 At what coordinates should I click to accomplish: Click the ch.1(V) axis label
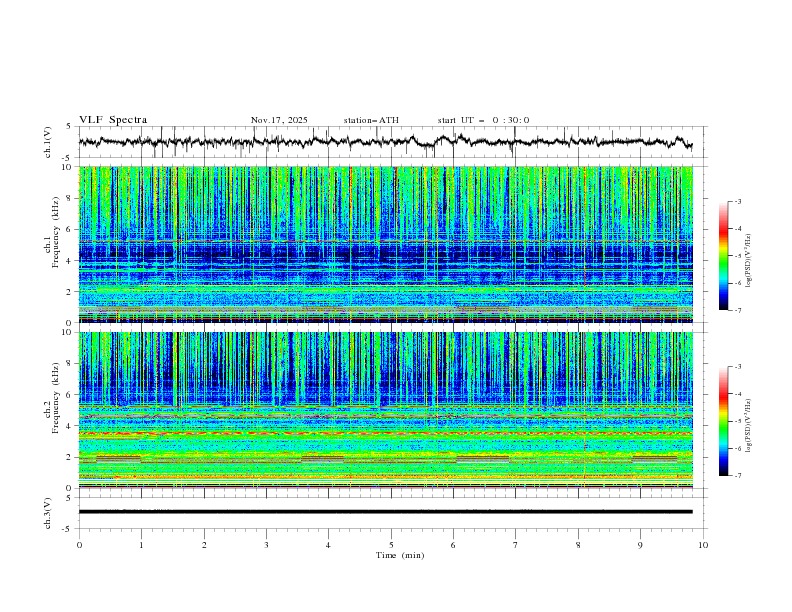48,142
